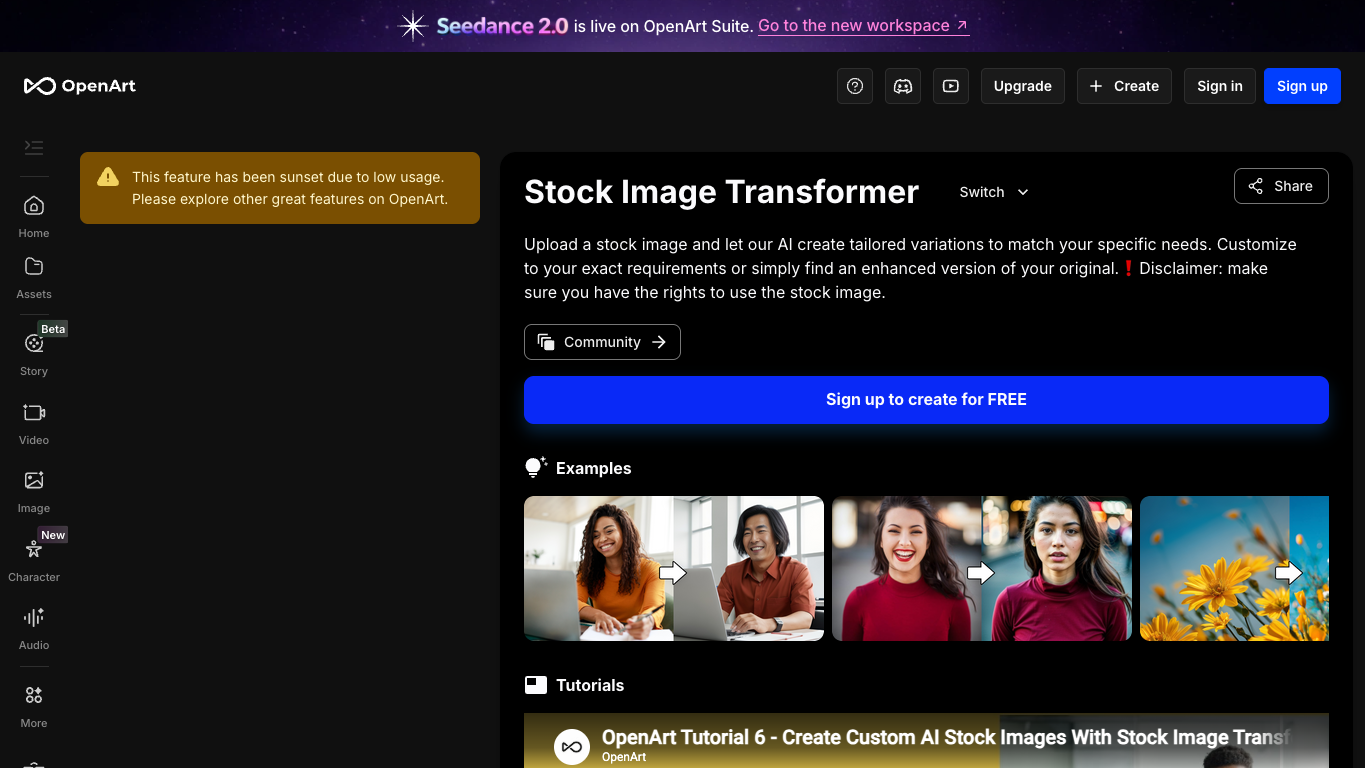
Task: Expand the Switch feature dropdown
Action: click(x=994, y=192)
